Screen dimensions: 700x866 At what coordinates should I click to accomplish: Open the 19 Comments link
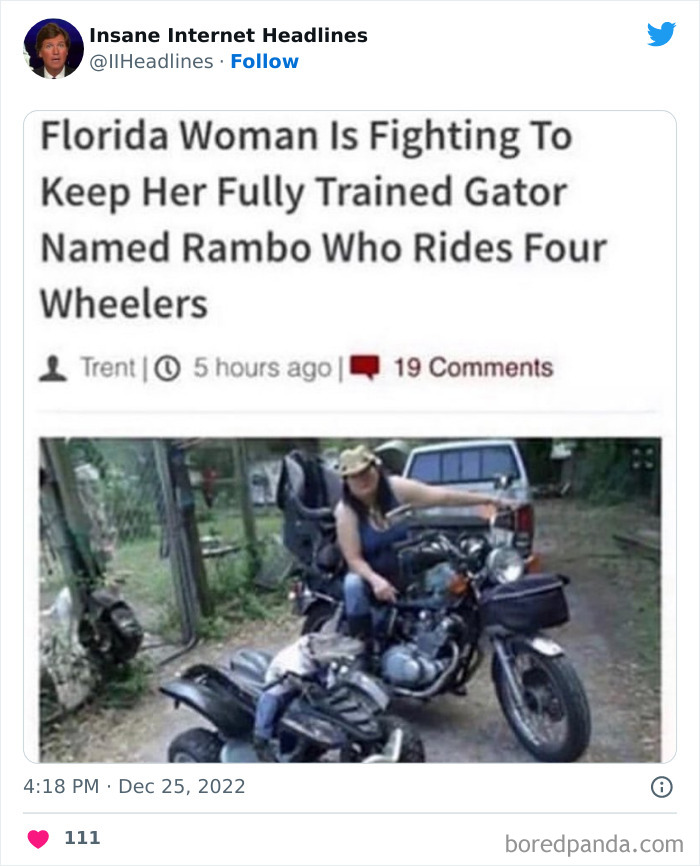pos(473,368)
